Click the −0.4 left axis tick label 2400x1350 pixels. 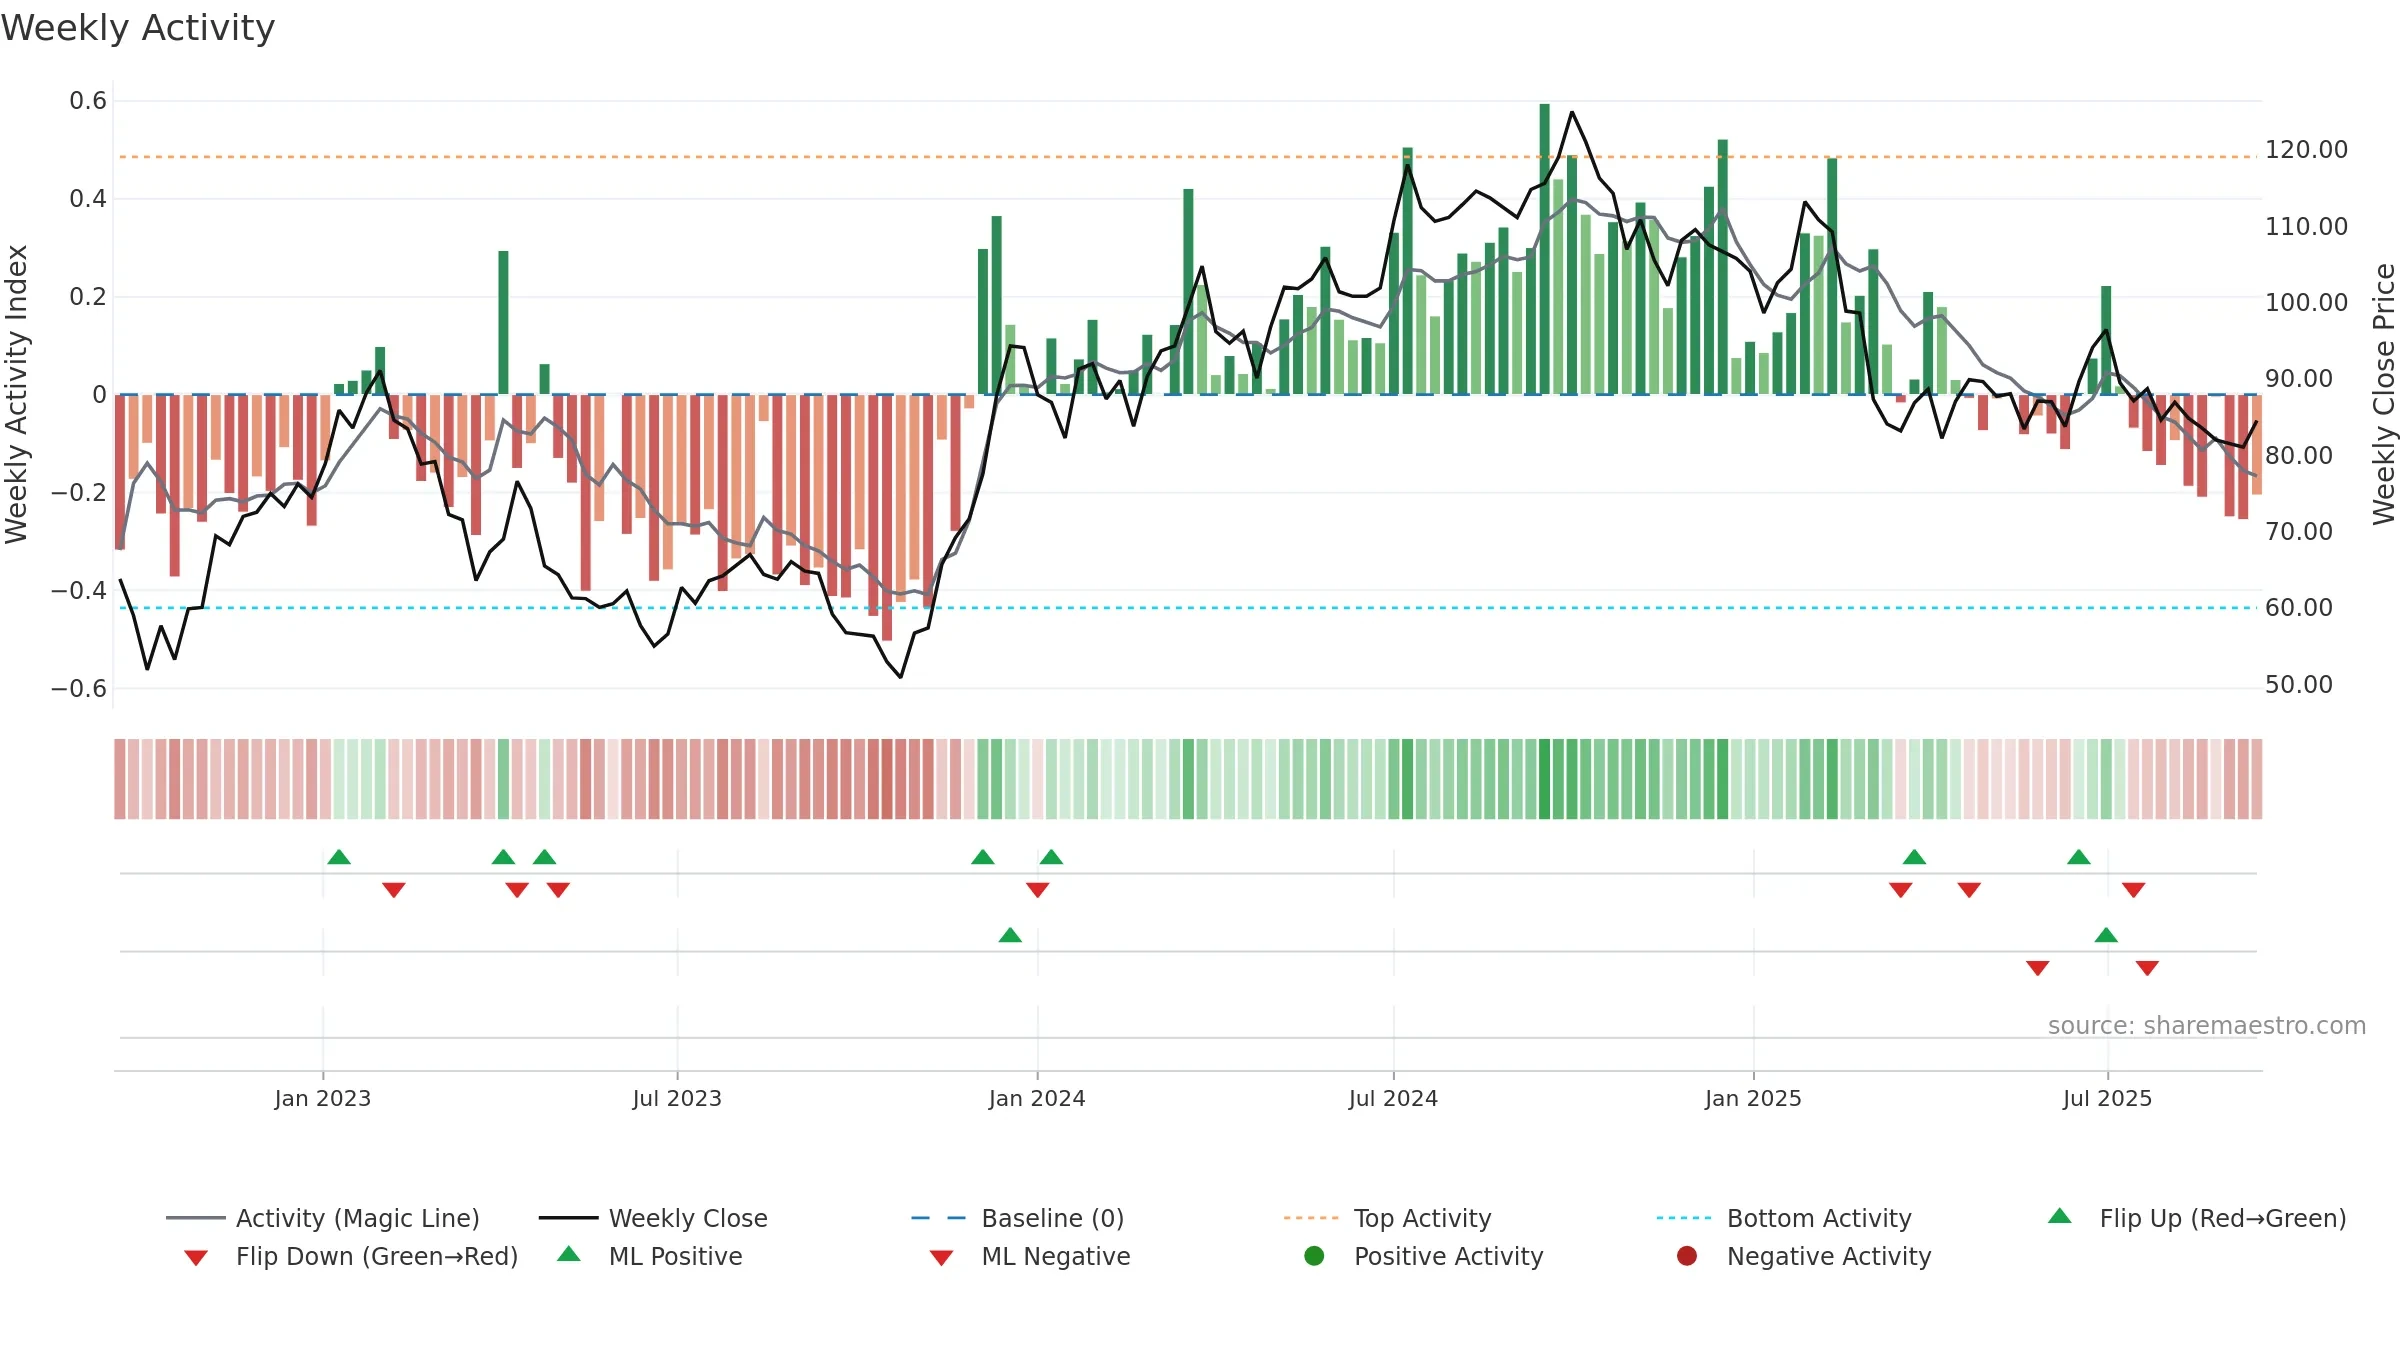coord(79,591)
